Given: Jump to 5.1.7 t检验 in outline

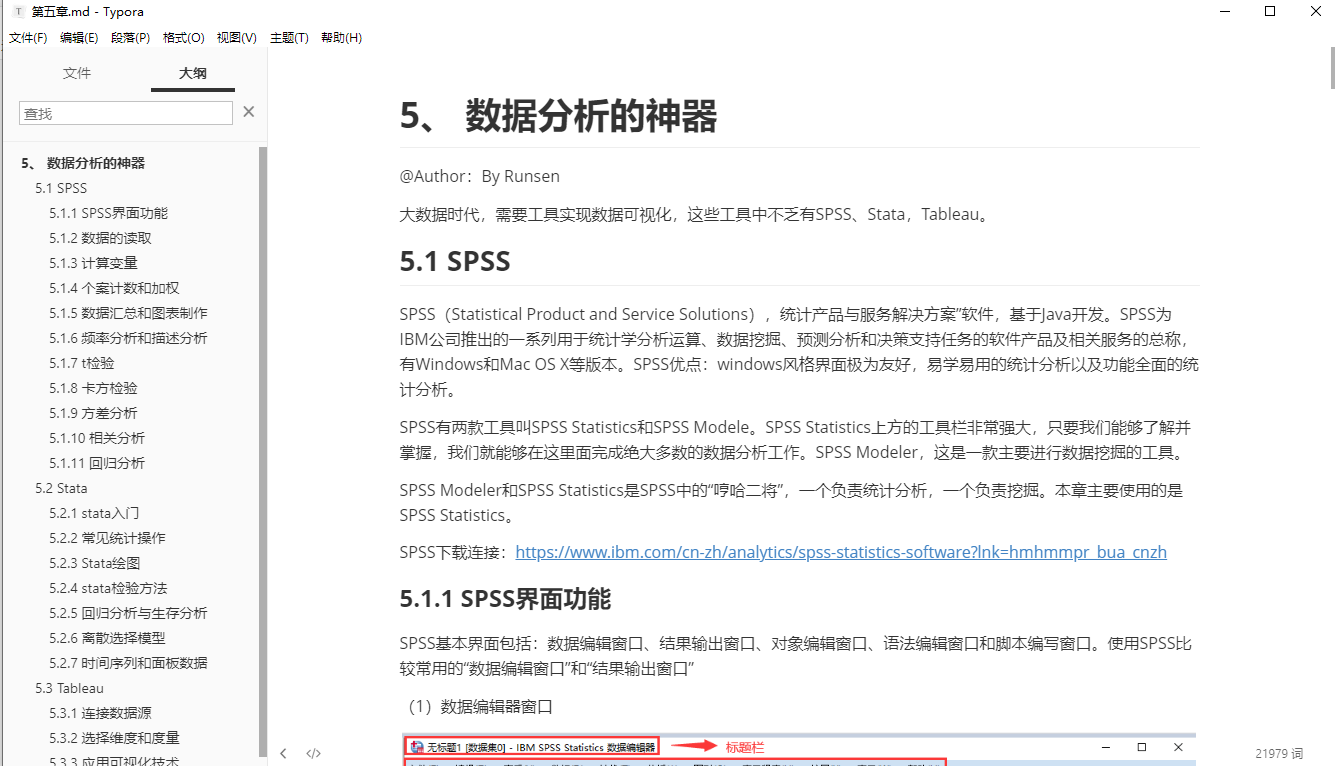Looking at the screenshot, I should (x=82, y=363).
